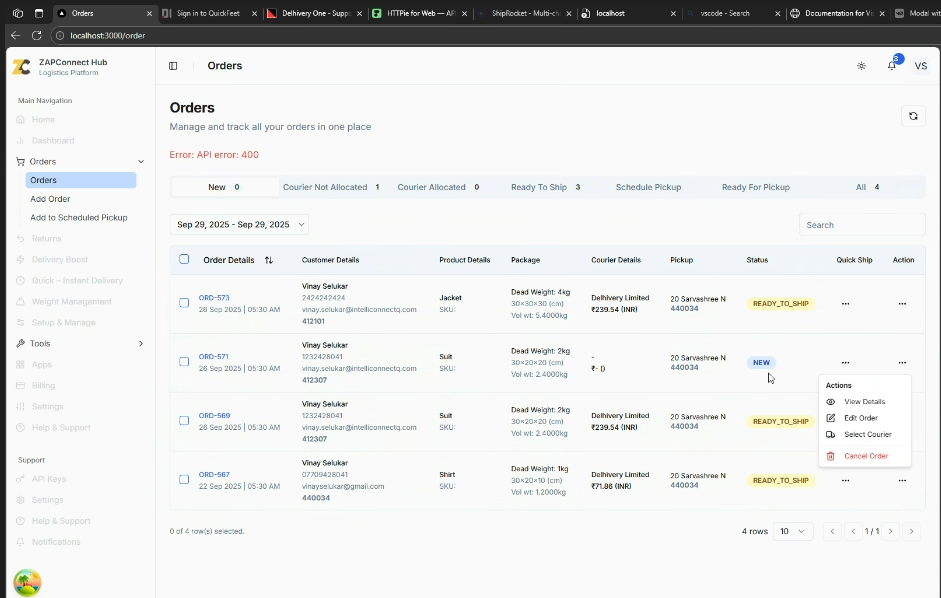Check the box for order ORD-569

[x=184, y=421]
